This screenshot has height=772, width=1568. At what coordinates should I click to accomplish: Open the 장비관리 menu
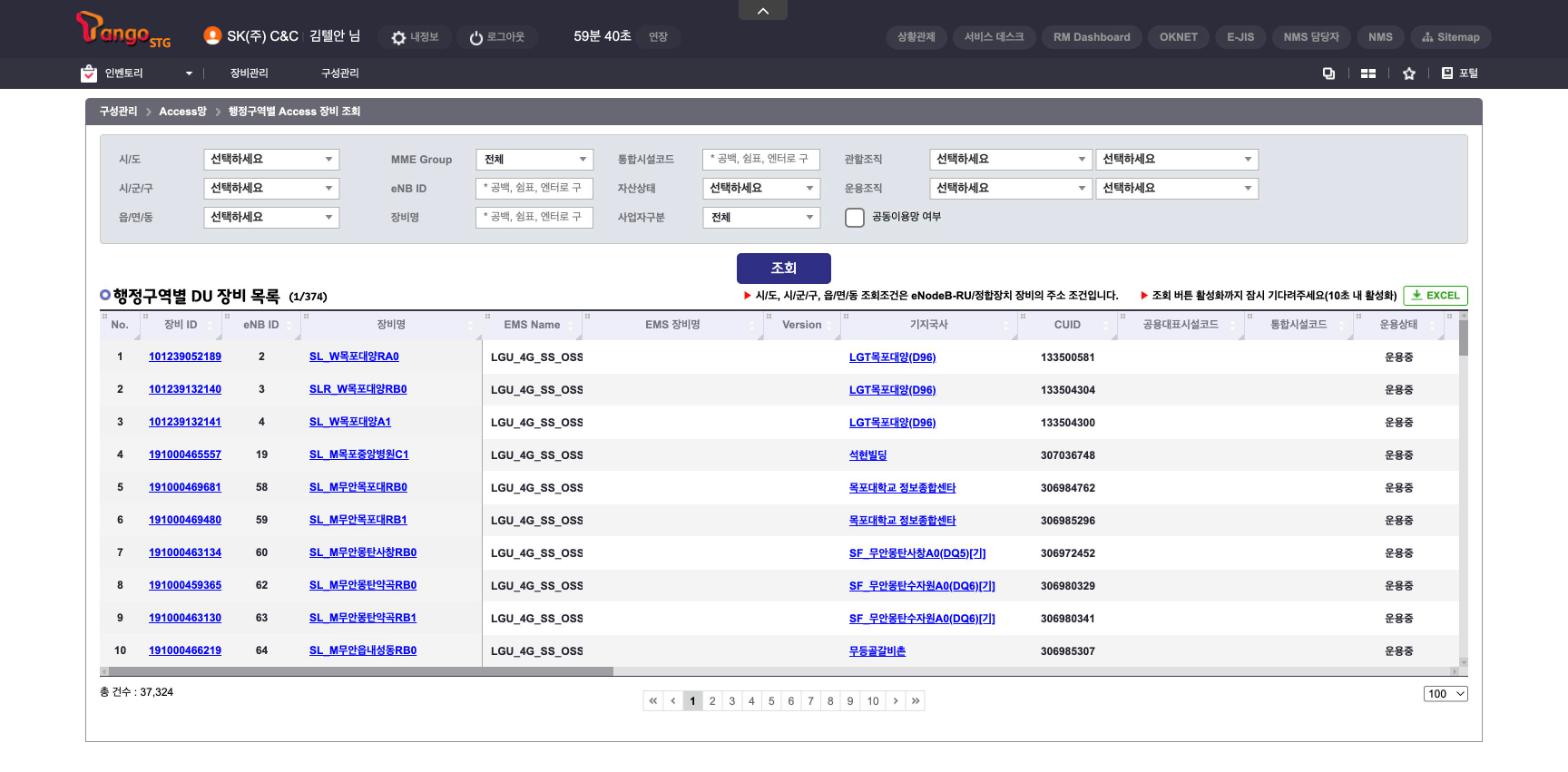[x=249, y=73]
